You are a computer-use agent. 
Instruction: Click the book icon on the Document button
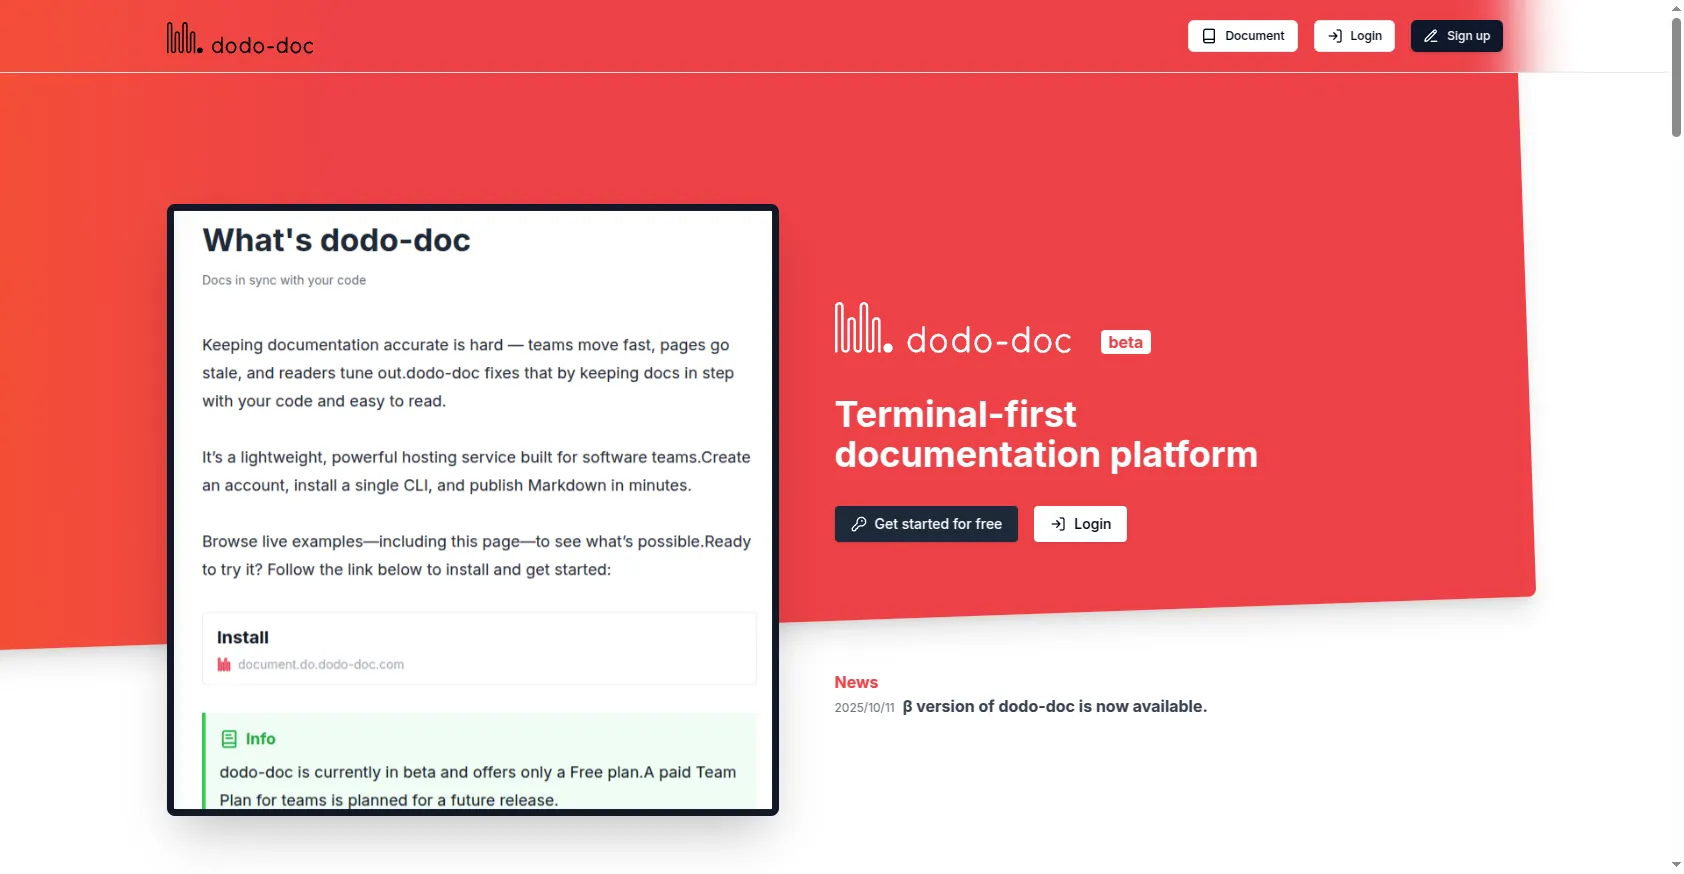pyautogui.click(x=1209, y=36)
